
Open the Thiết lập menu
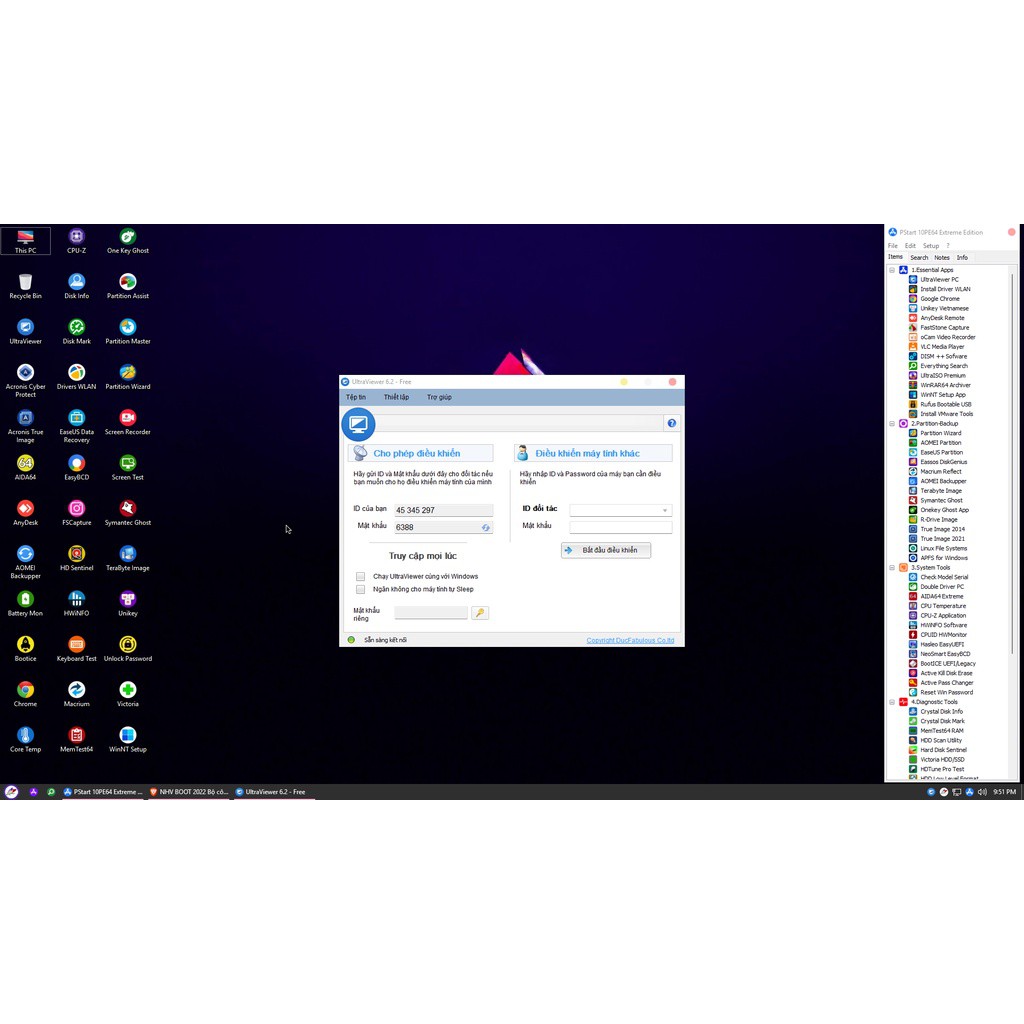click(396, 397)
